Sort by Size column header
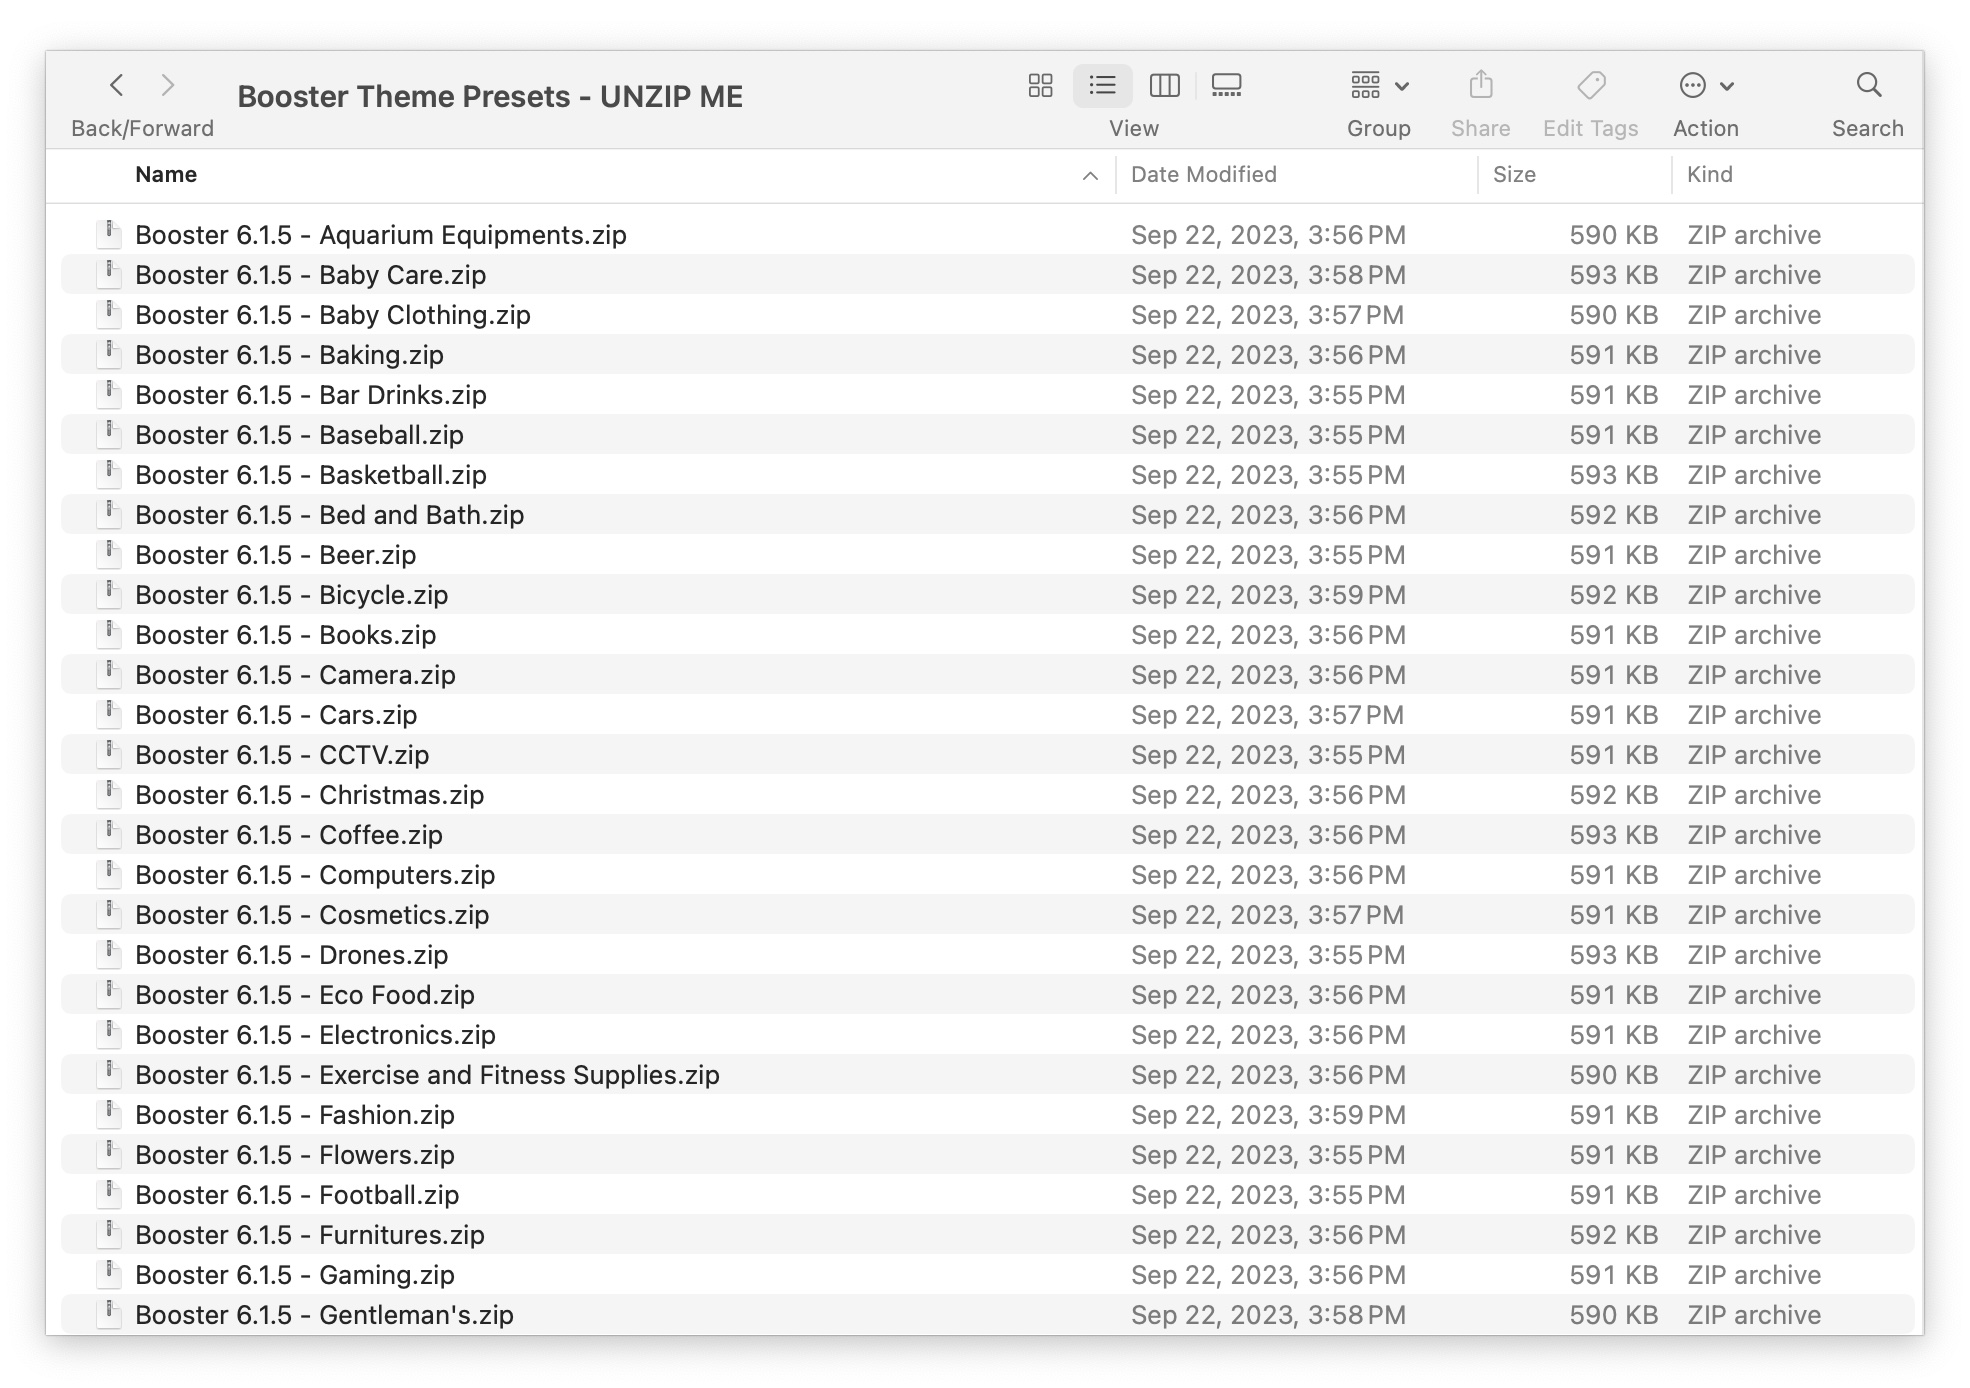The width and height of the screenshot is (1970, 1388). [1514, 175]
